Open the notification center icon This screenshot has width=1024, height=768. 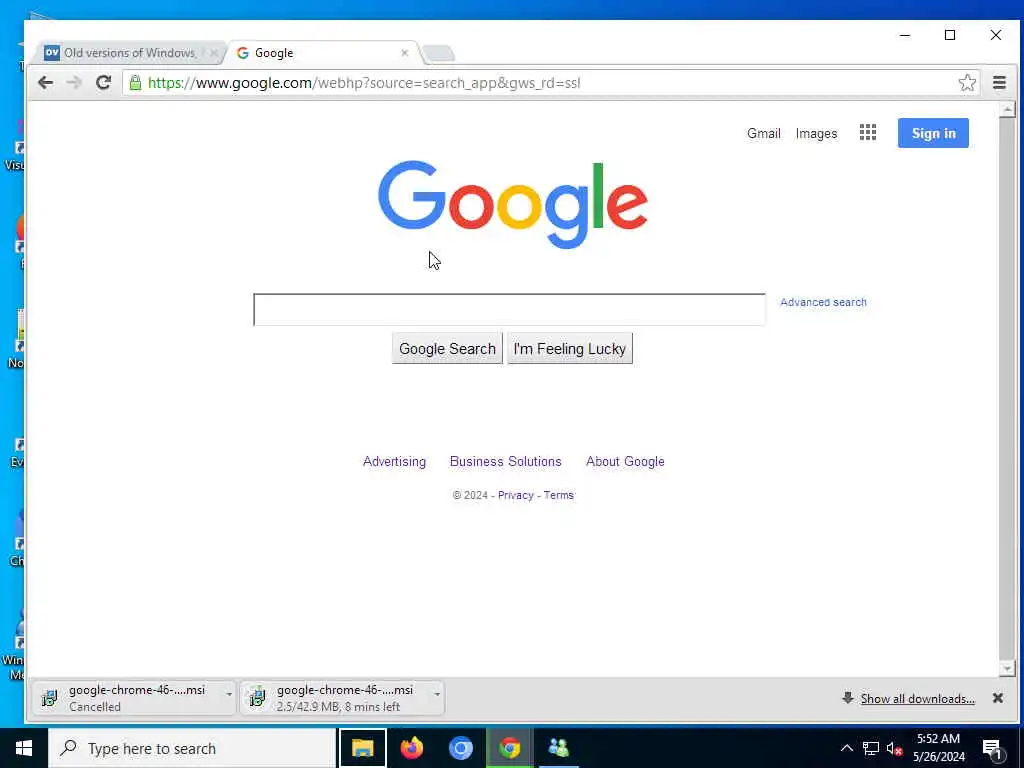[x=992, y=749]
